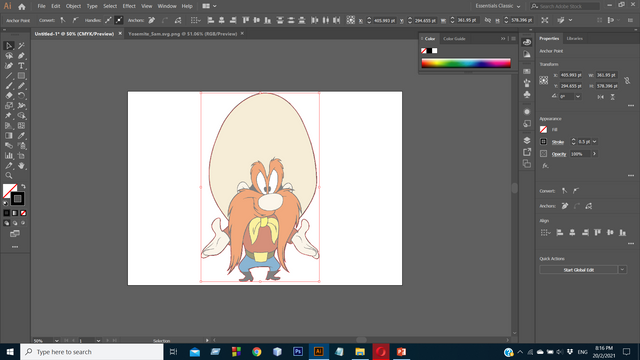Open zoom level dropdown in status bar

coord(56,340)
